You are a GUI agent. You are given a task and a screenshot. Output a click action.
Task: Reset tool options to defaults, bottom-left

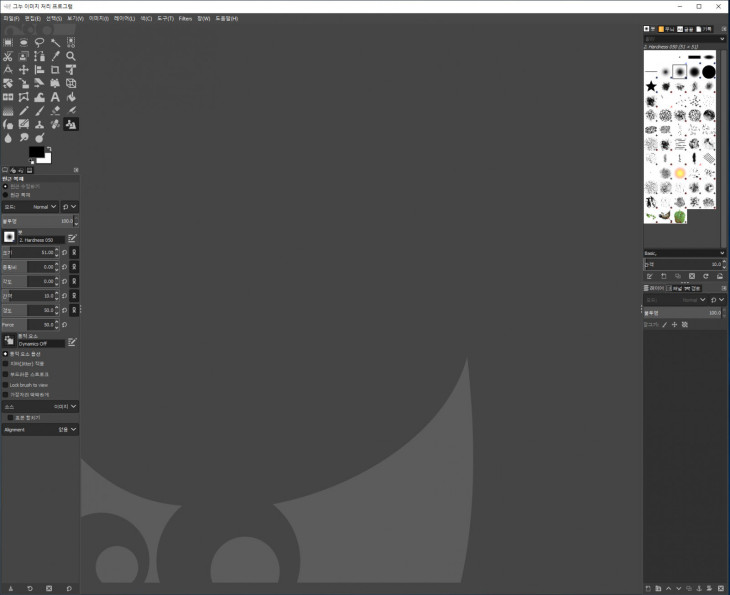[x=69, y=588]
